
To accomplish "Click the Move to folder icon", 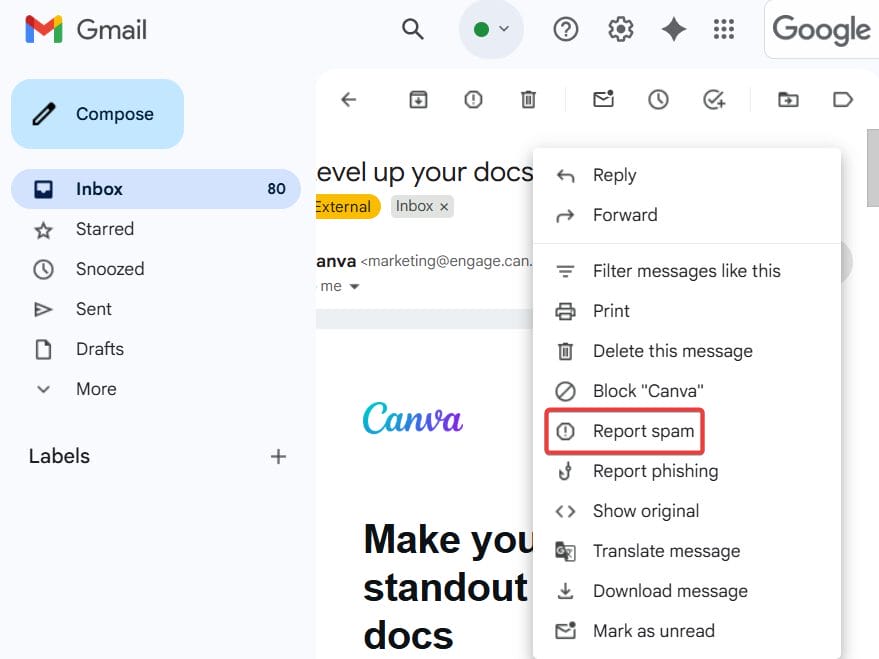I will (x=788, y=100).
